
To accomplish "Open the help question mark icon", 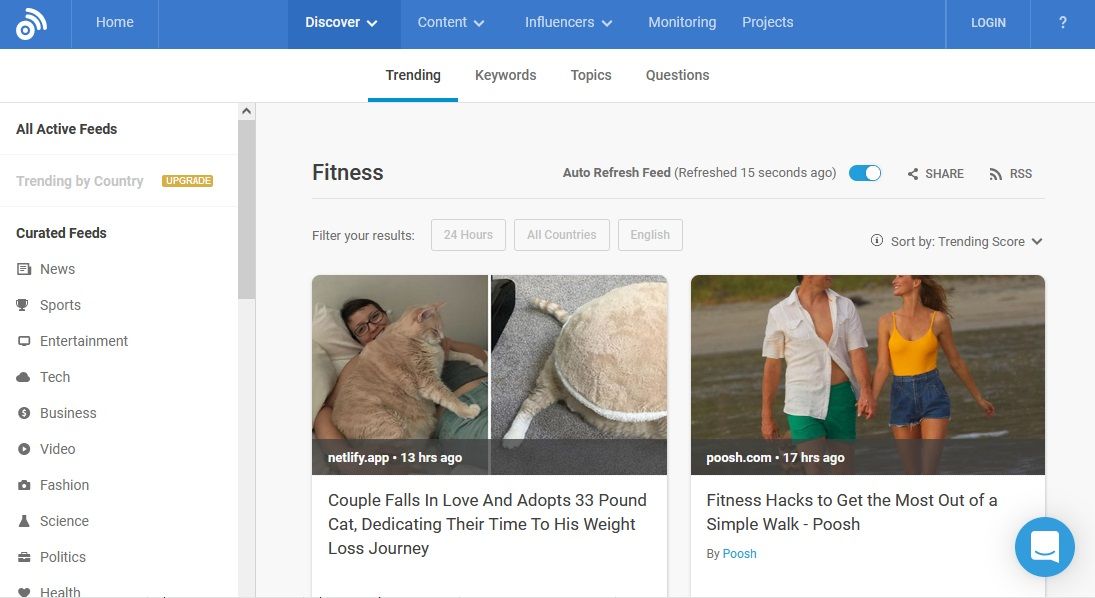I will [x=1062, y=23].
